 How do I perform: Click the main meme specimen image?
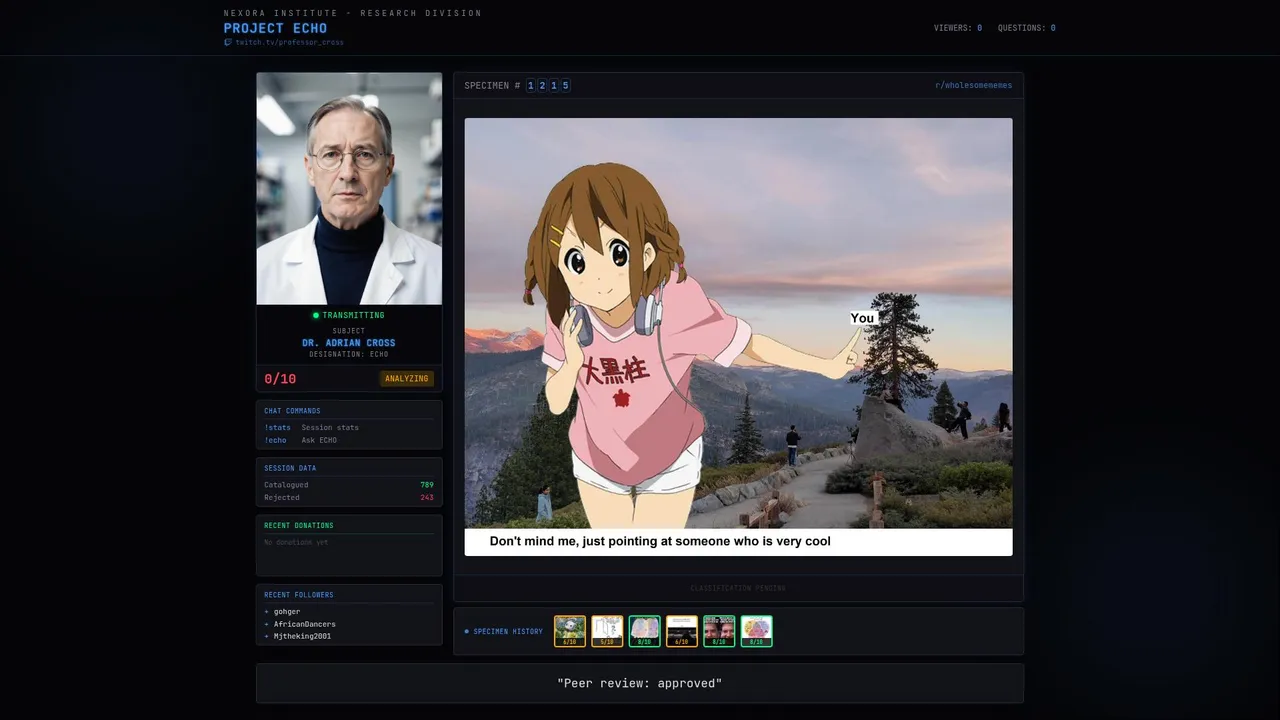tap(738, 336)
